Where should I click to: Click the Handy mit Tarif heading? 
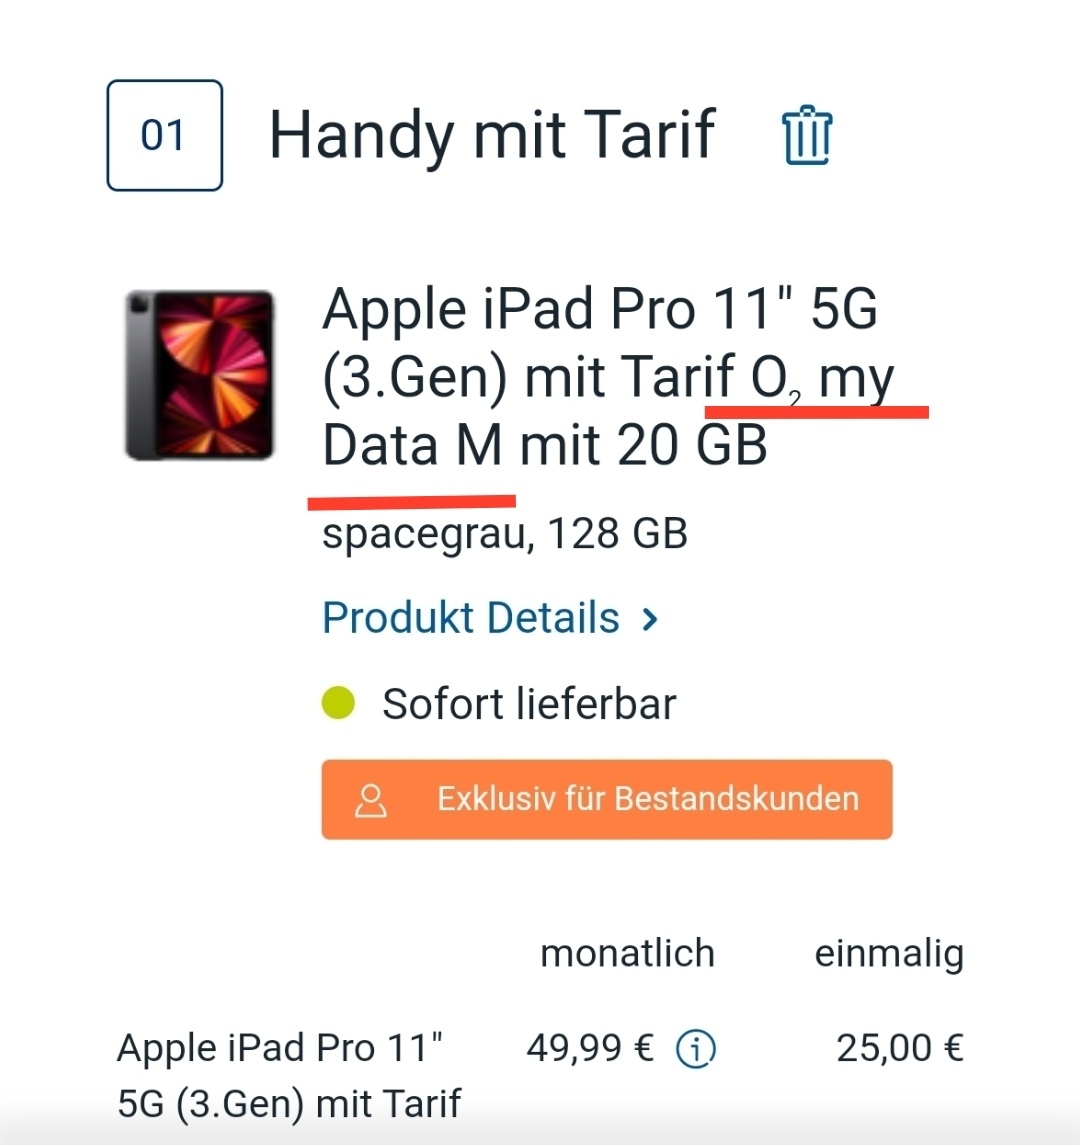coord(492,135)
